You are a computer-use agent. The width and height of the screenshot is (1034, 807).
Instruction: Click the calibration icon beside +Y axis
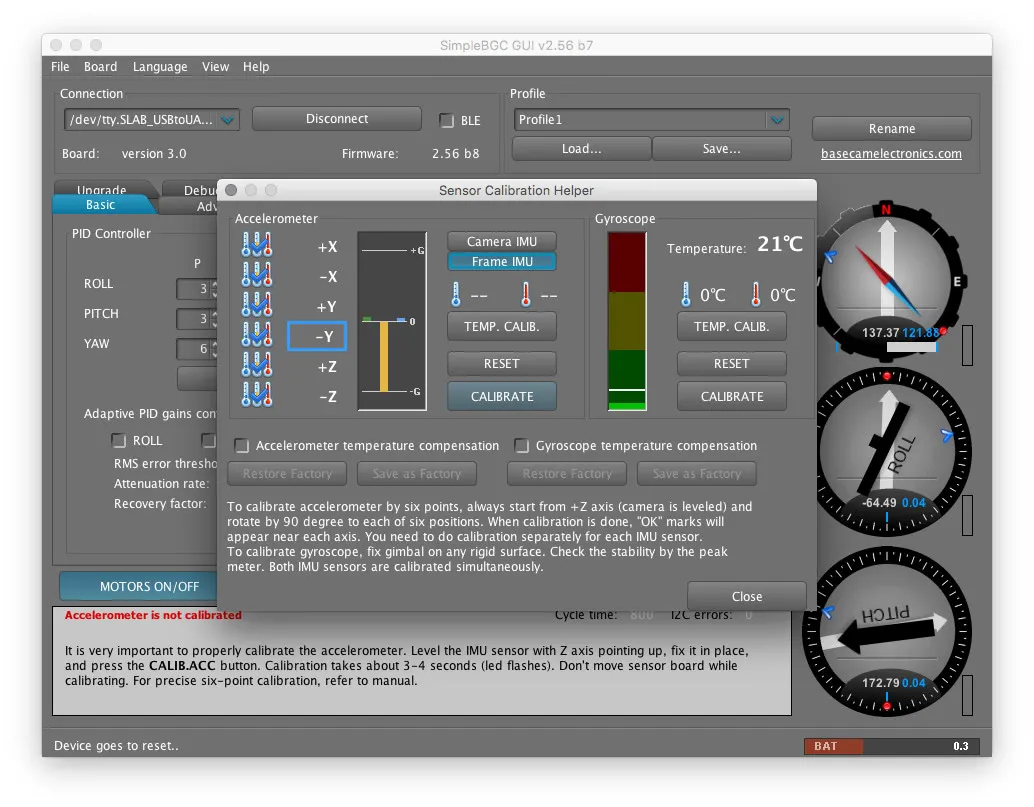click(257, 305)
